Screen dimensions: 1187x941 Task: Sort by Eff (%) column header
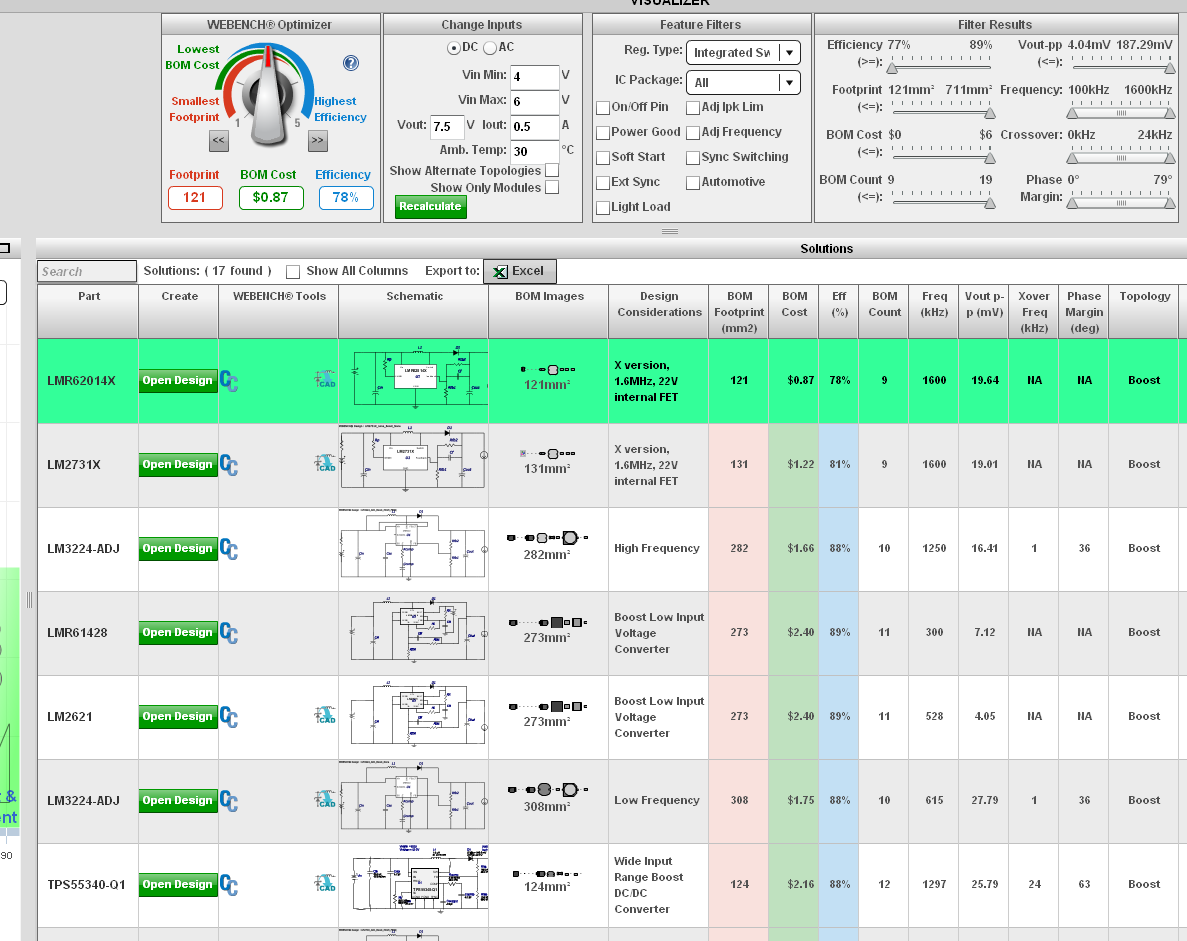point(839,312)
